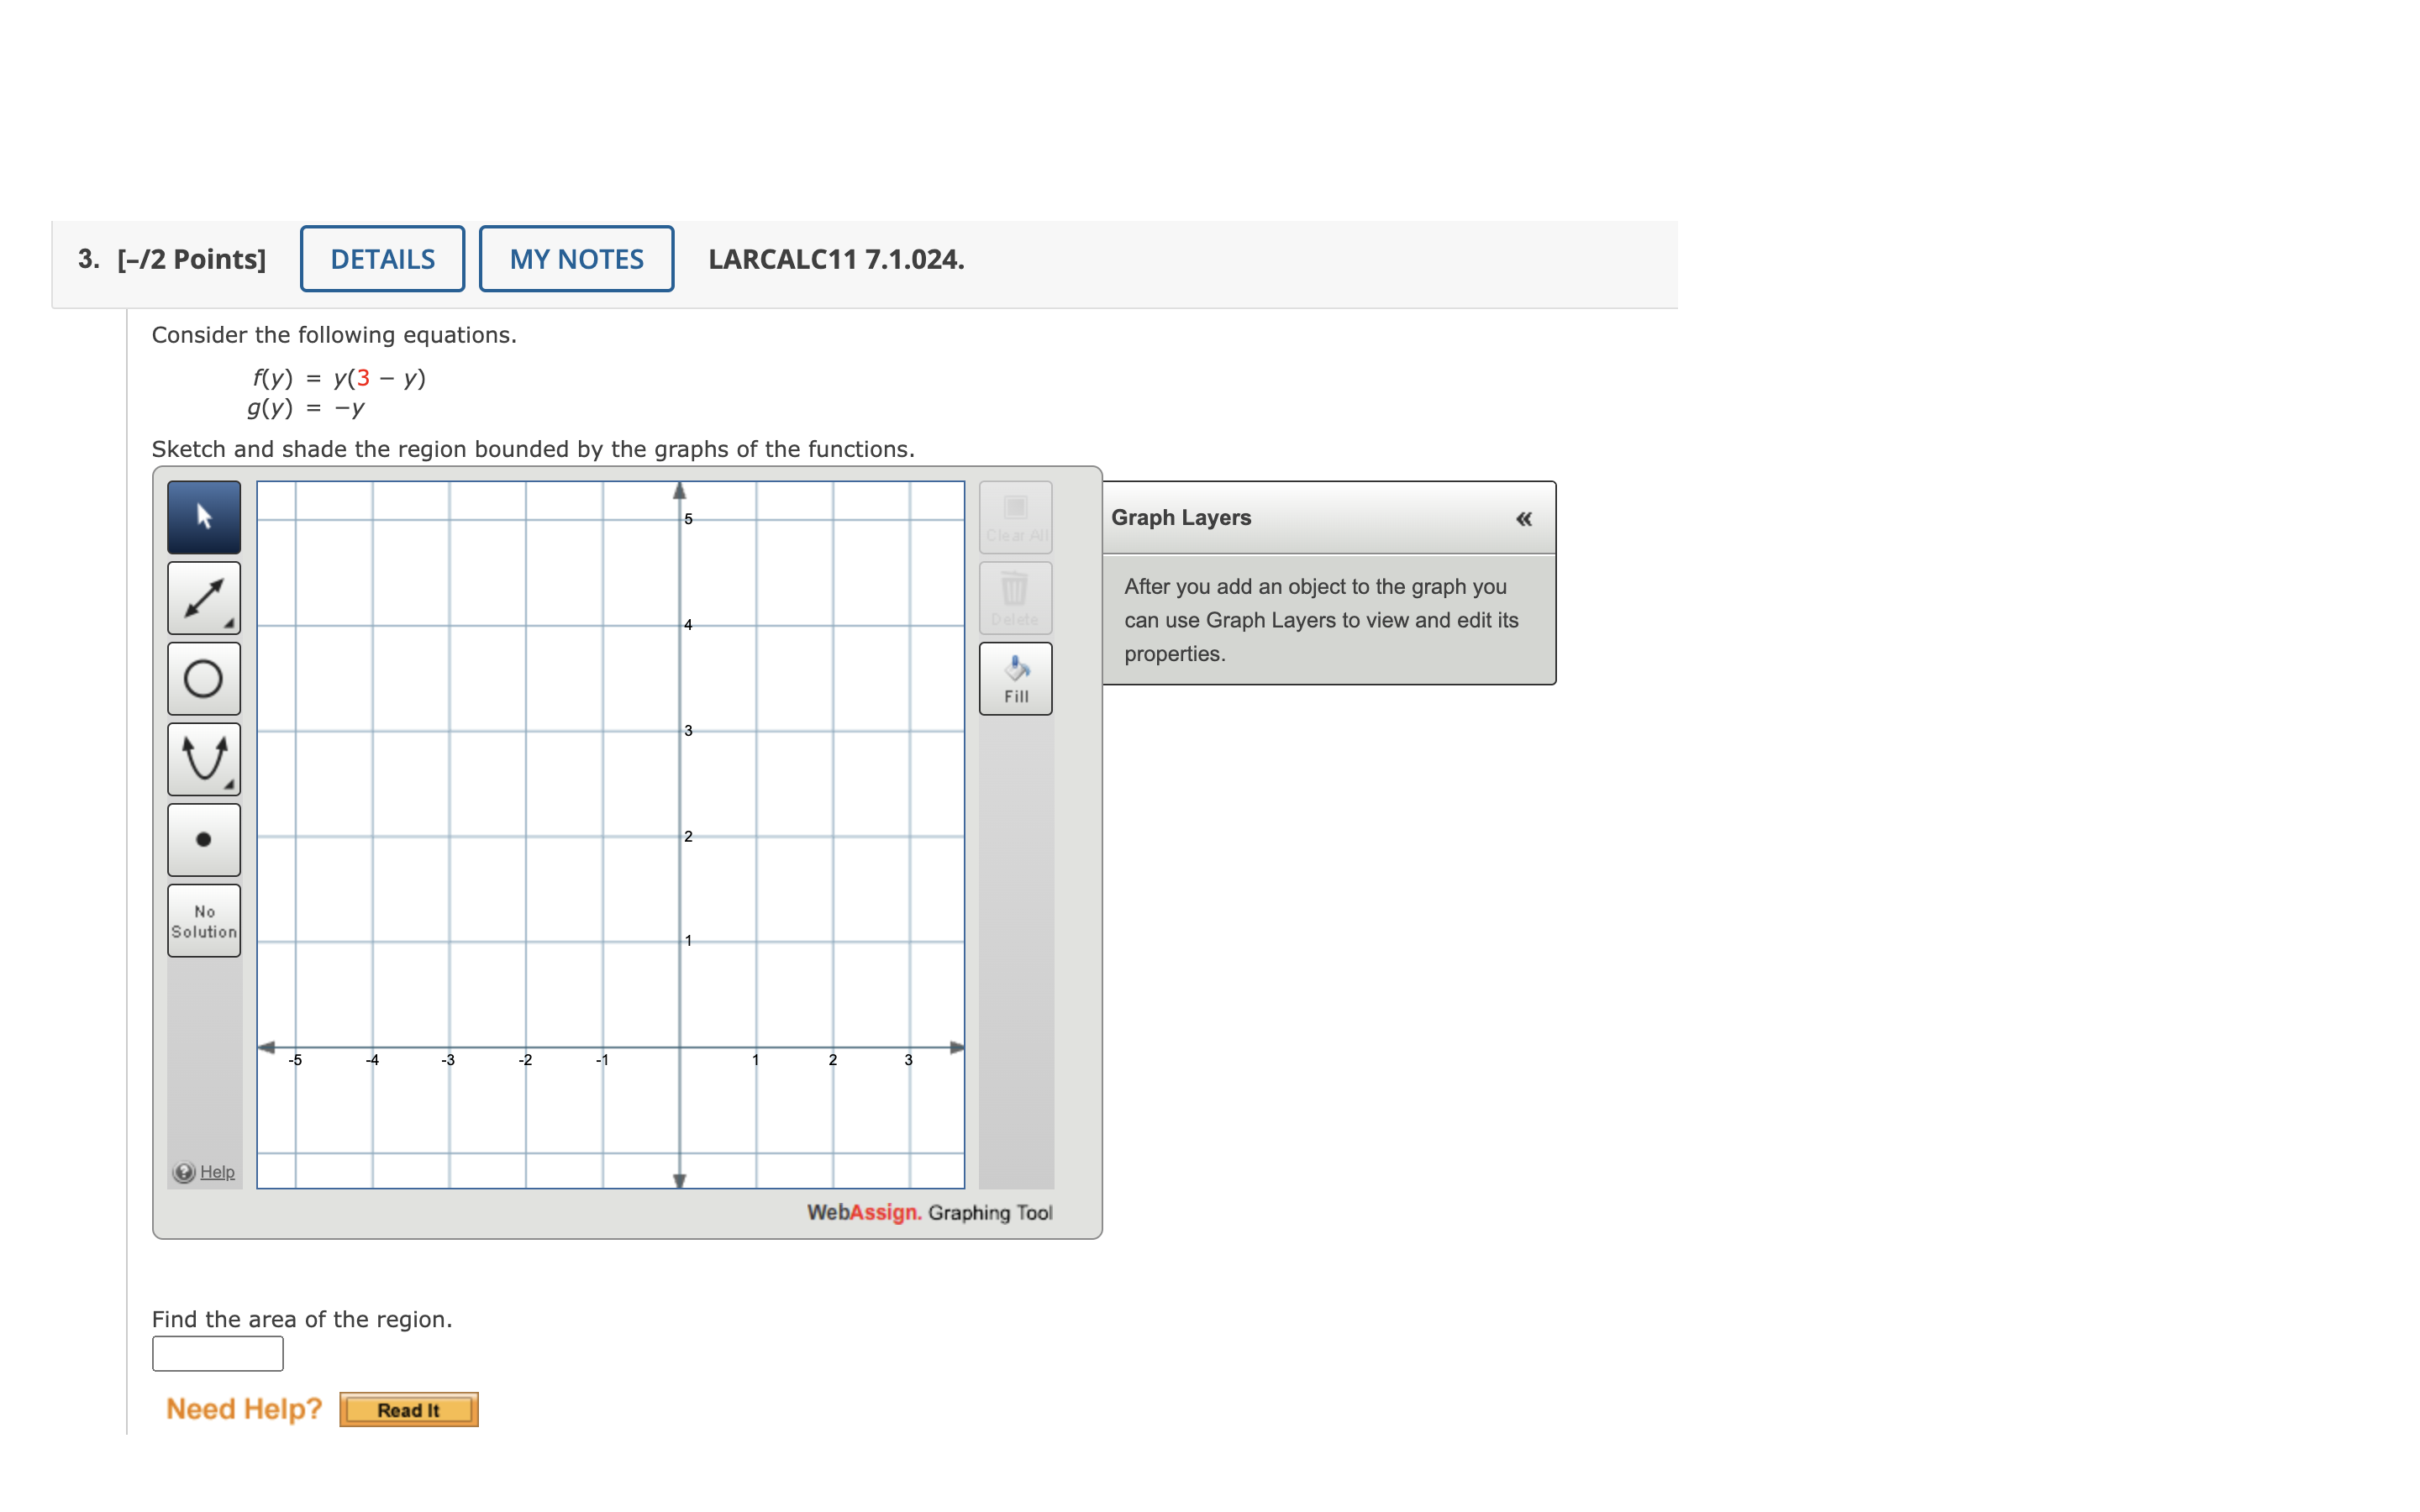Screen dimensions: 2420x1512
Task: Open the DETAILS section
Action: pos(382,259)
